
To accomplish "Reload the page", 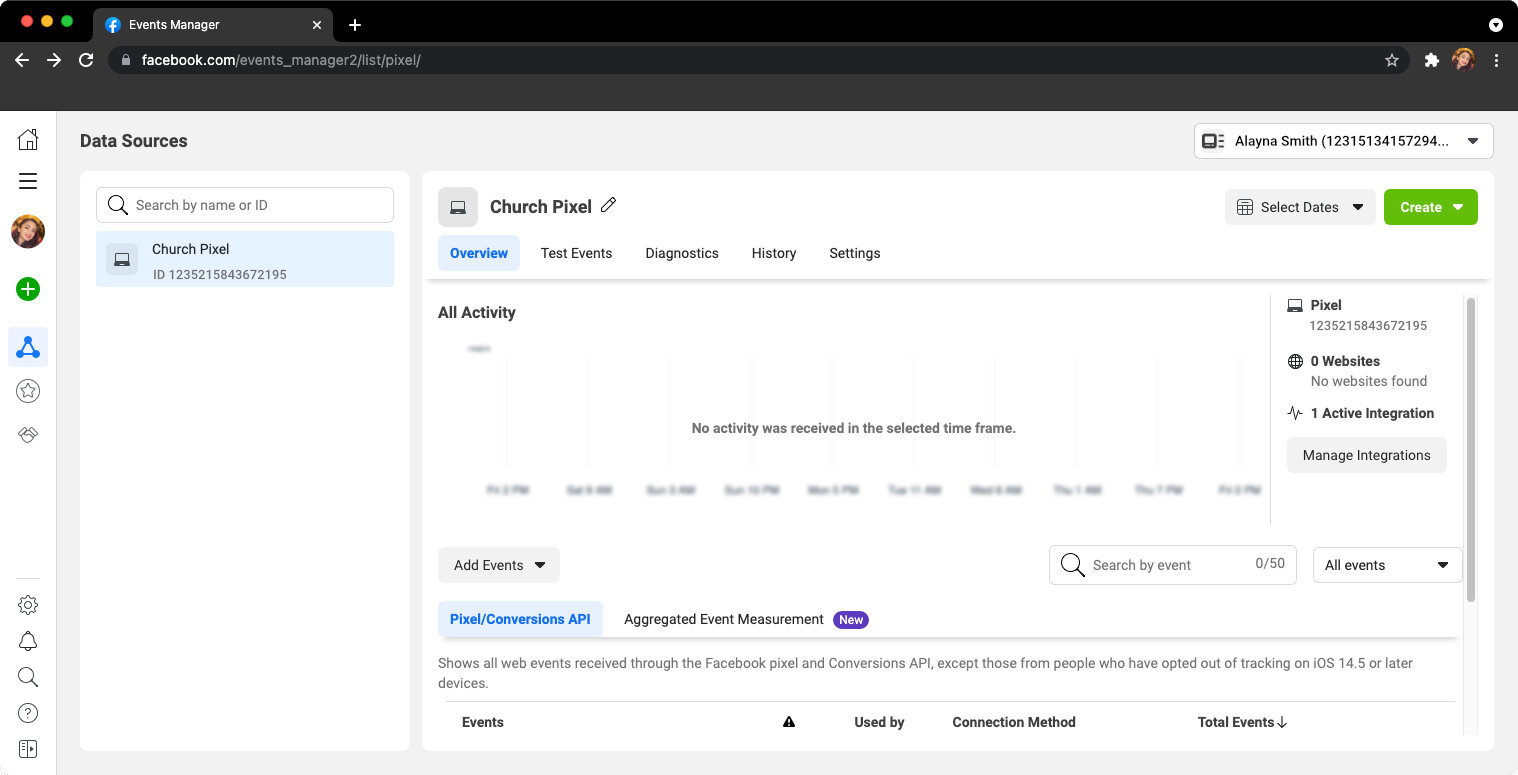I will click(86, 60).
